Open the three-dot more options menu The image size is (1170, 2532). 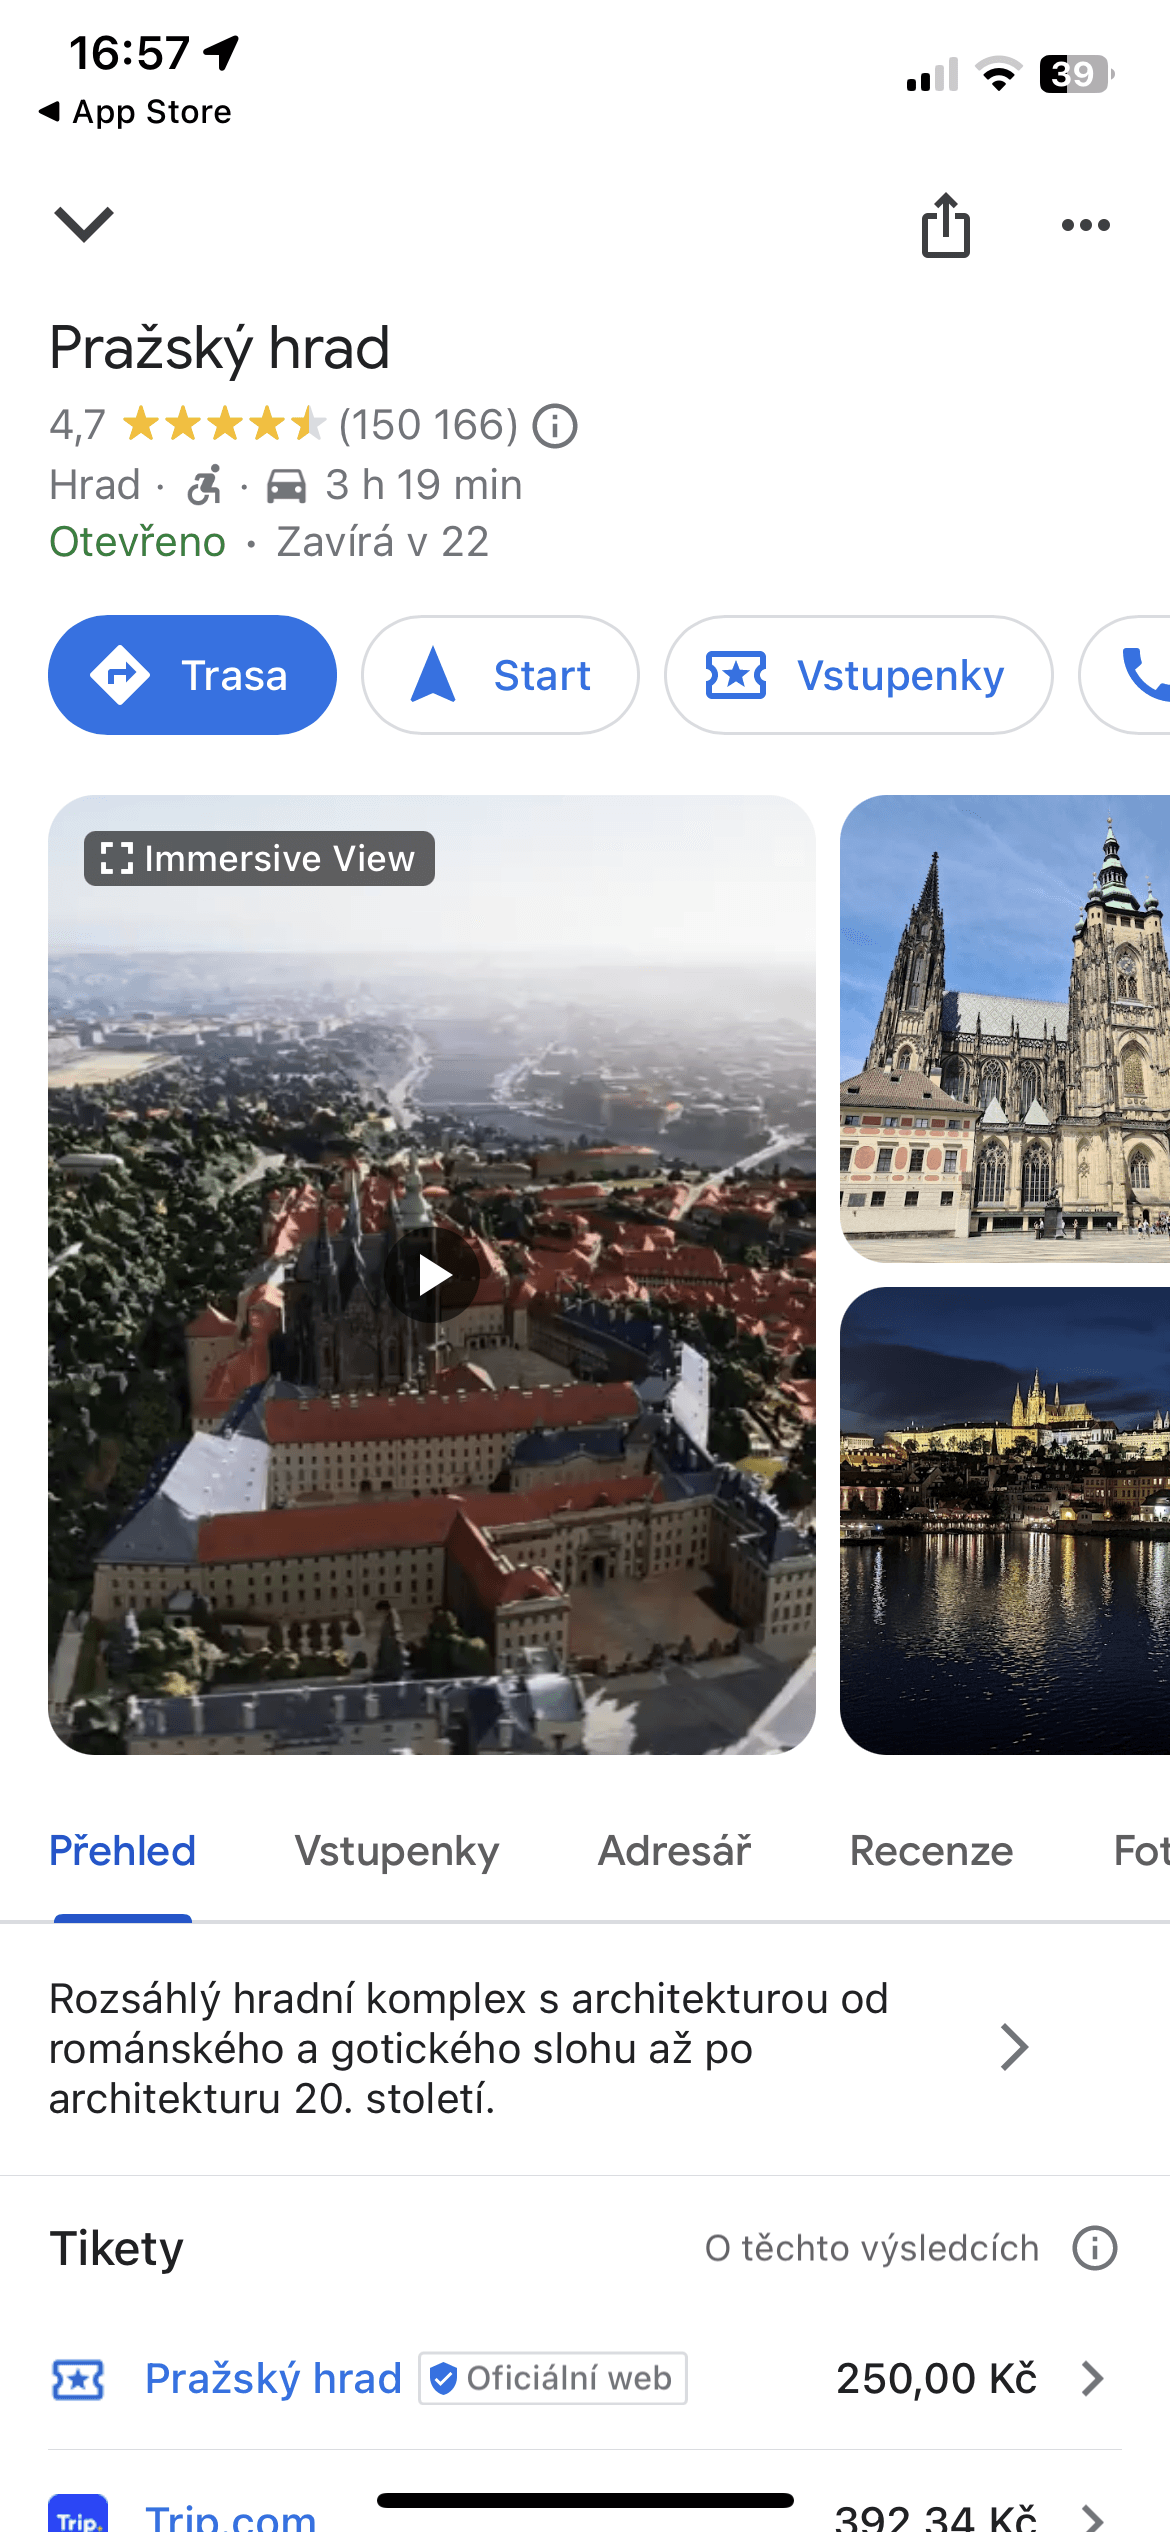point(1085,225)
